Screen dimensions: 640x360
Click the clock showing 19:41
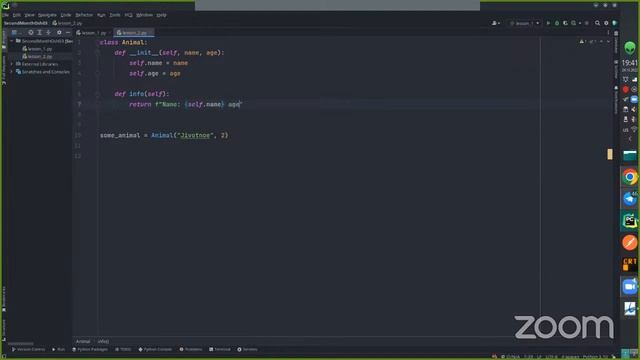tap(629, 63)
